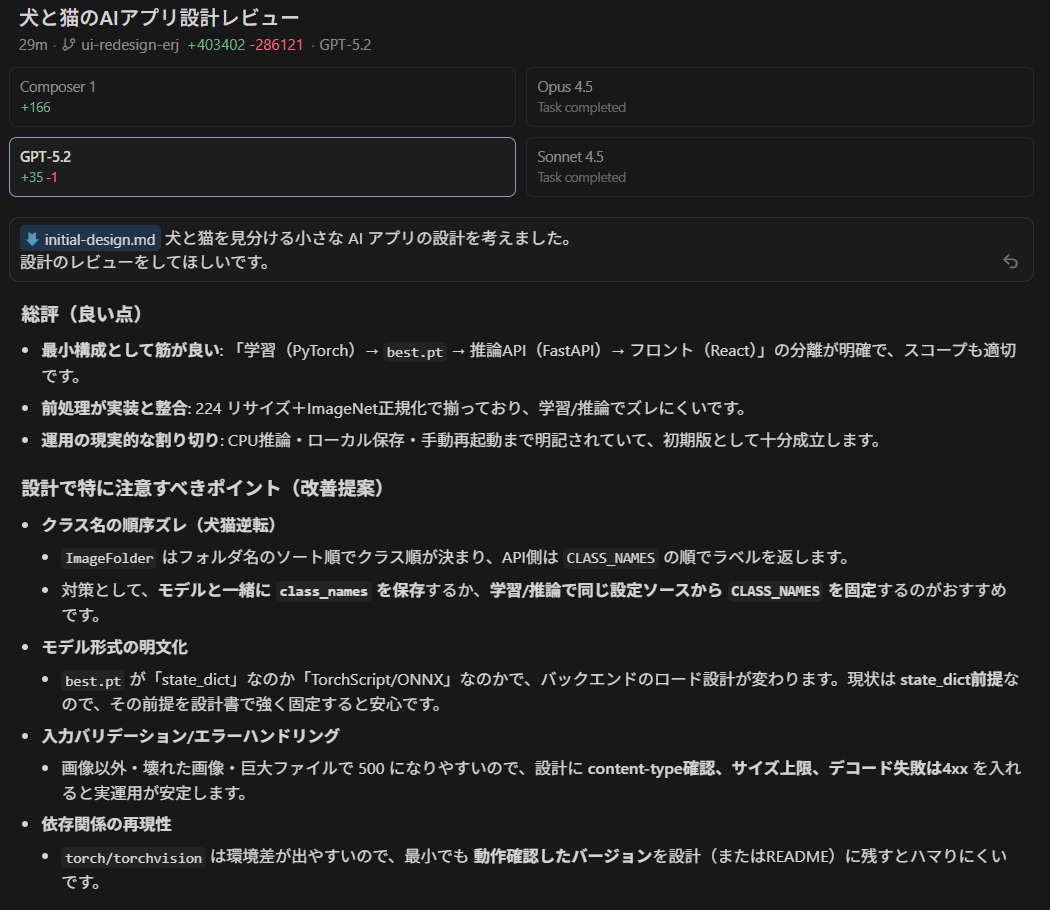Screen dimensions: 1050x910
Task: Click the torch/torchvision code snippet
Action: [x=132, y=857]
